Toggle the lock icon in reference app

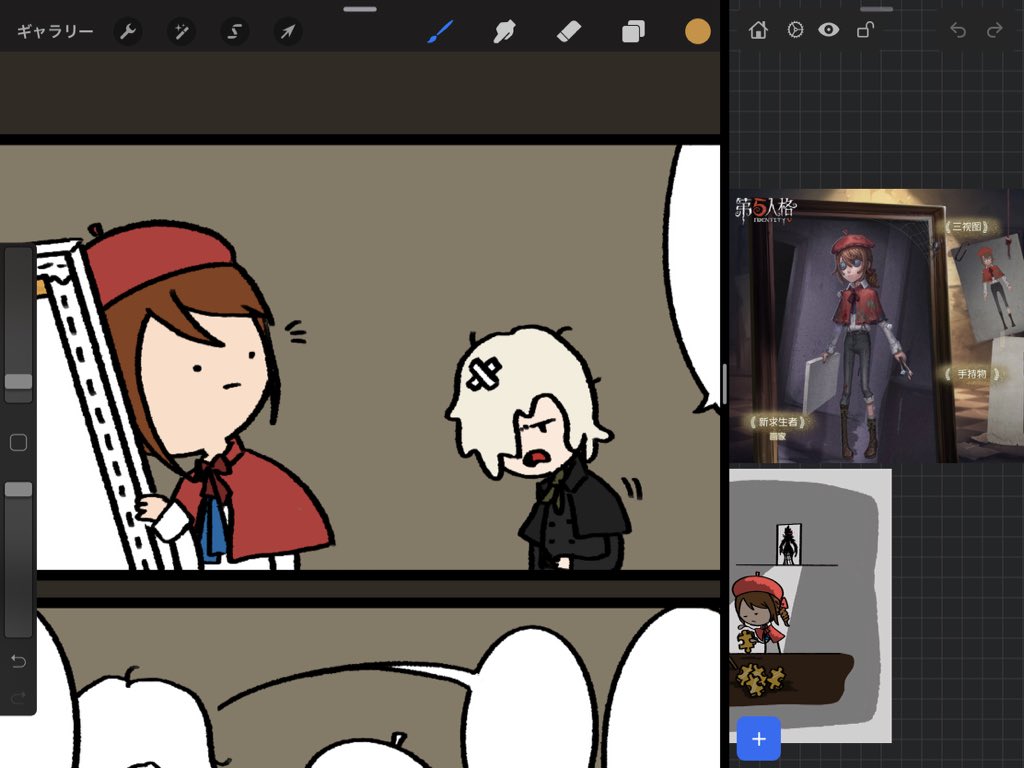click(865, 30)
